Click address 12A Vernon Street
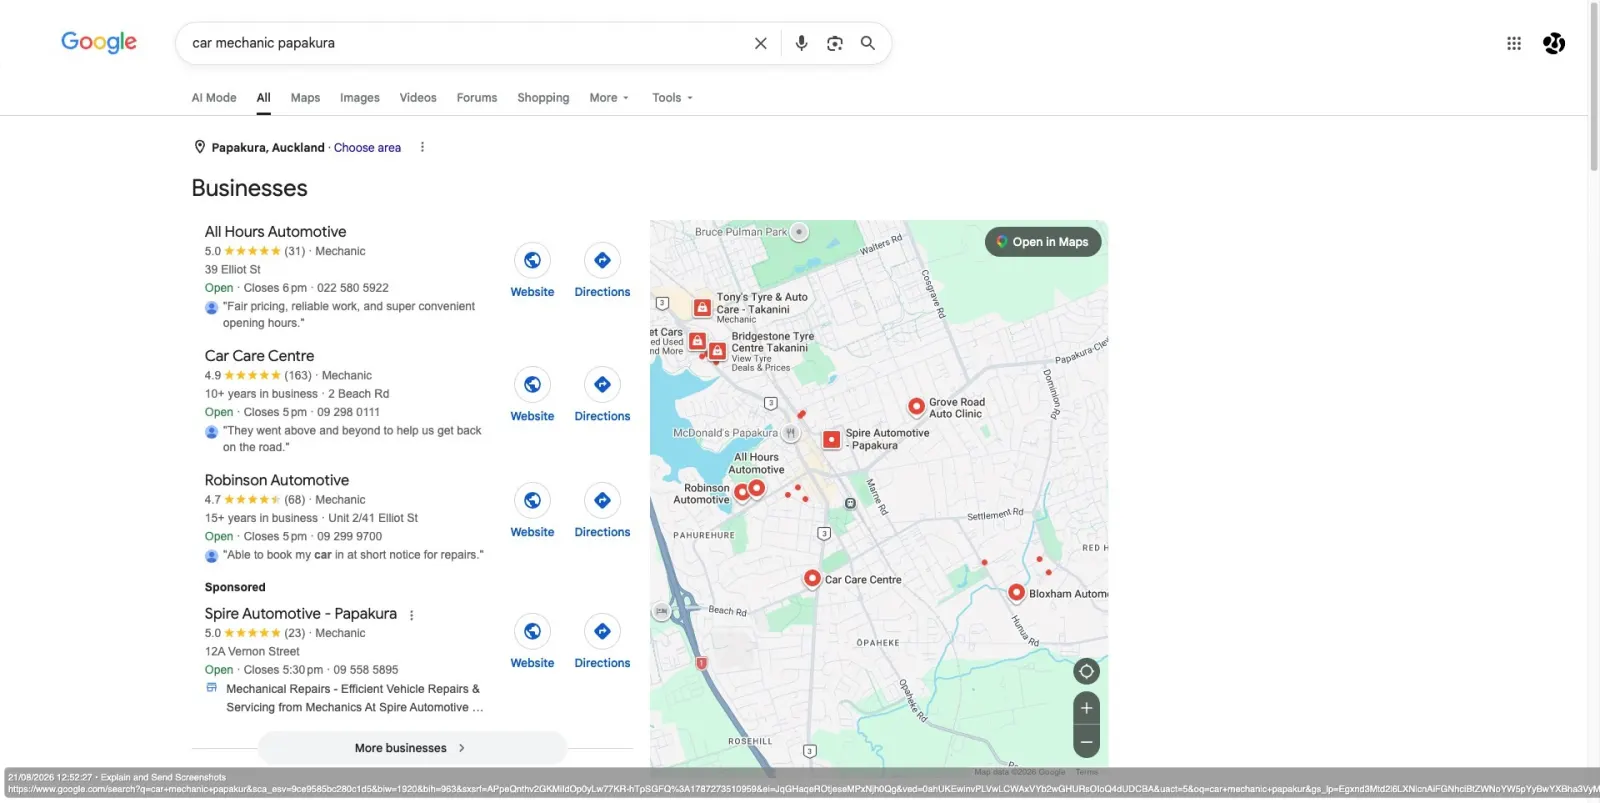 coord(252,651)
